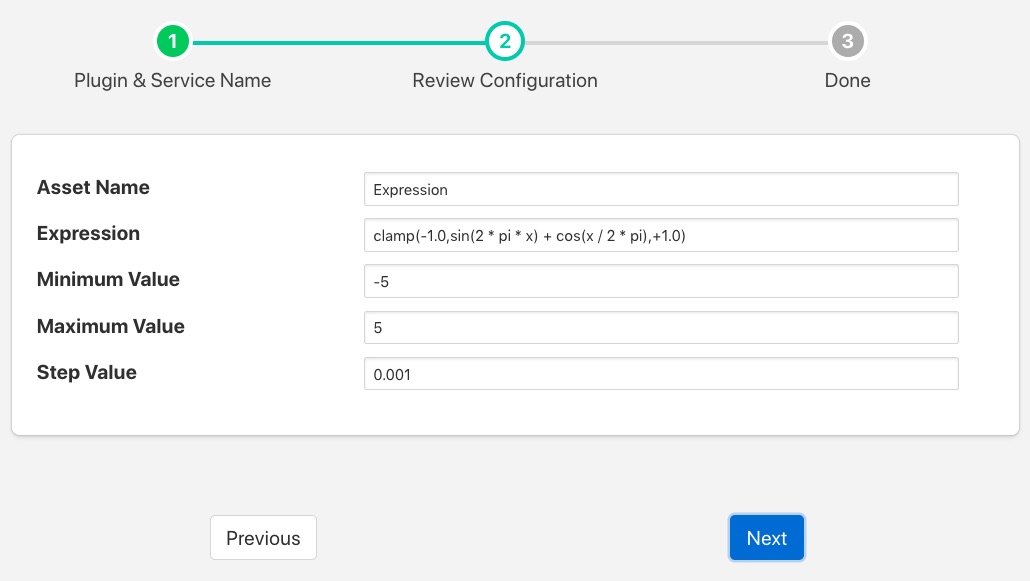Click into the Maximum Value field
Image resolution: width=1030 pixels, height=581 pixels.
(x=661, y=327)
